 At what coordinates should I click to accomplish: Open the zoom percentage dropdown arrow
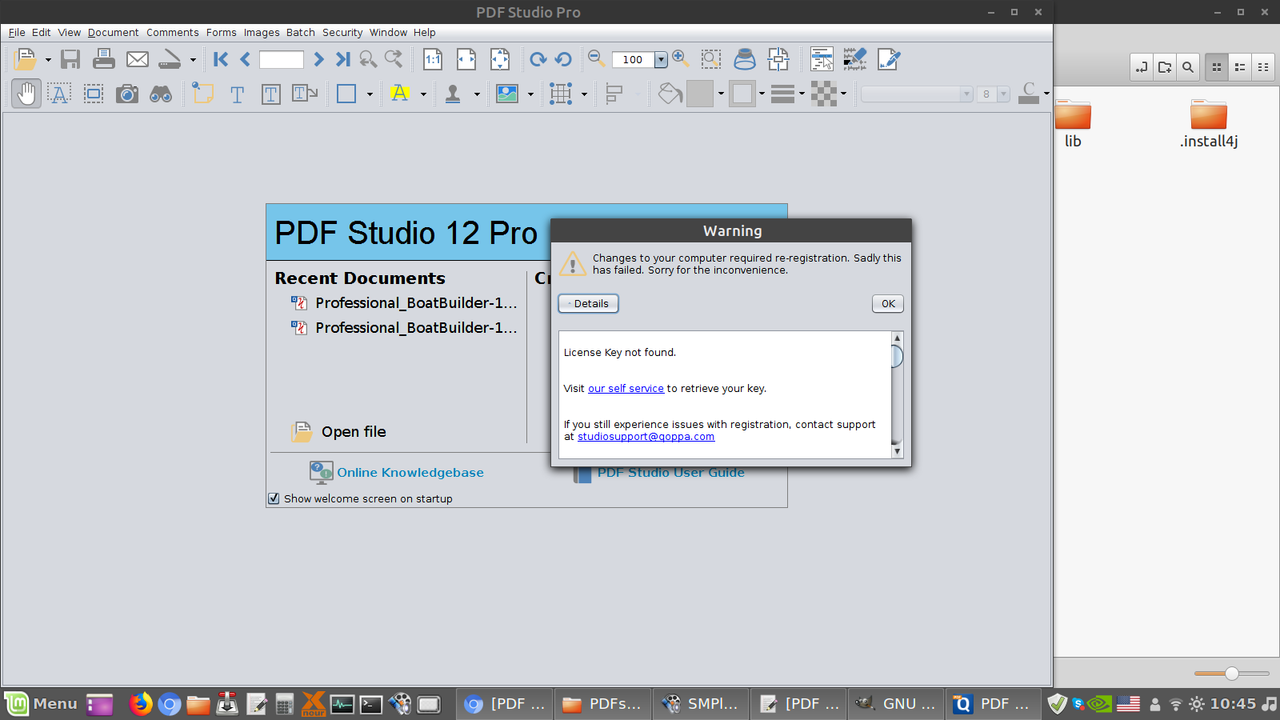coord(661,60)
